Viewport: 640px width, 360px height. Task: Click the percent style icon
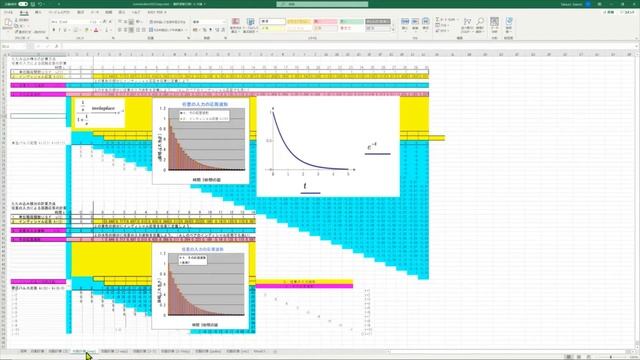click(x=204, y=30)
